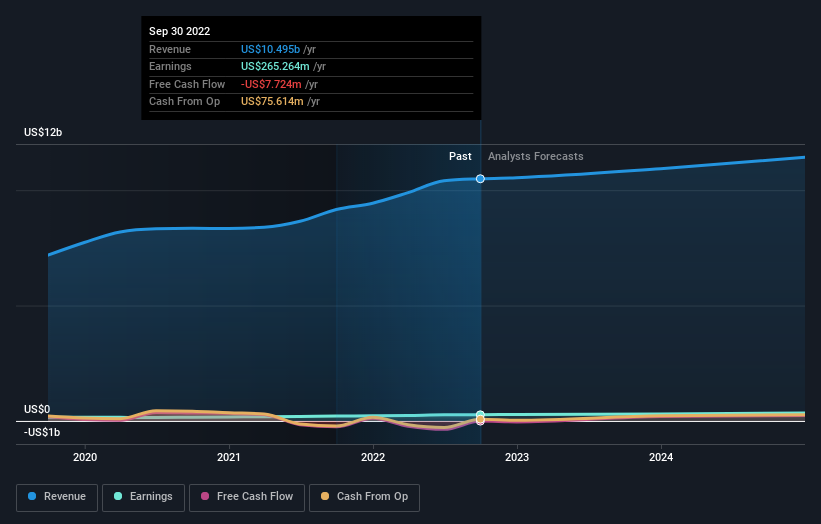
Task: Click the Earnings data point marker near zero
Action: [480, 415]
